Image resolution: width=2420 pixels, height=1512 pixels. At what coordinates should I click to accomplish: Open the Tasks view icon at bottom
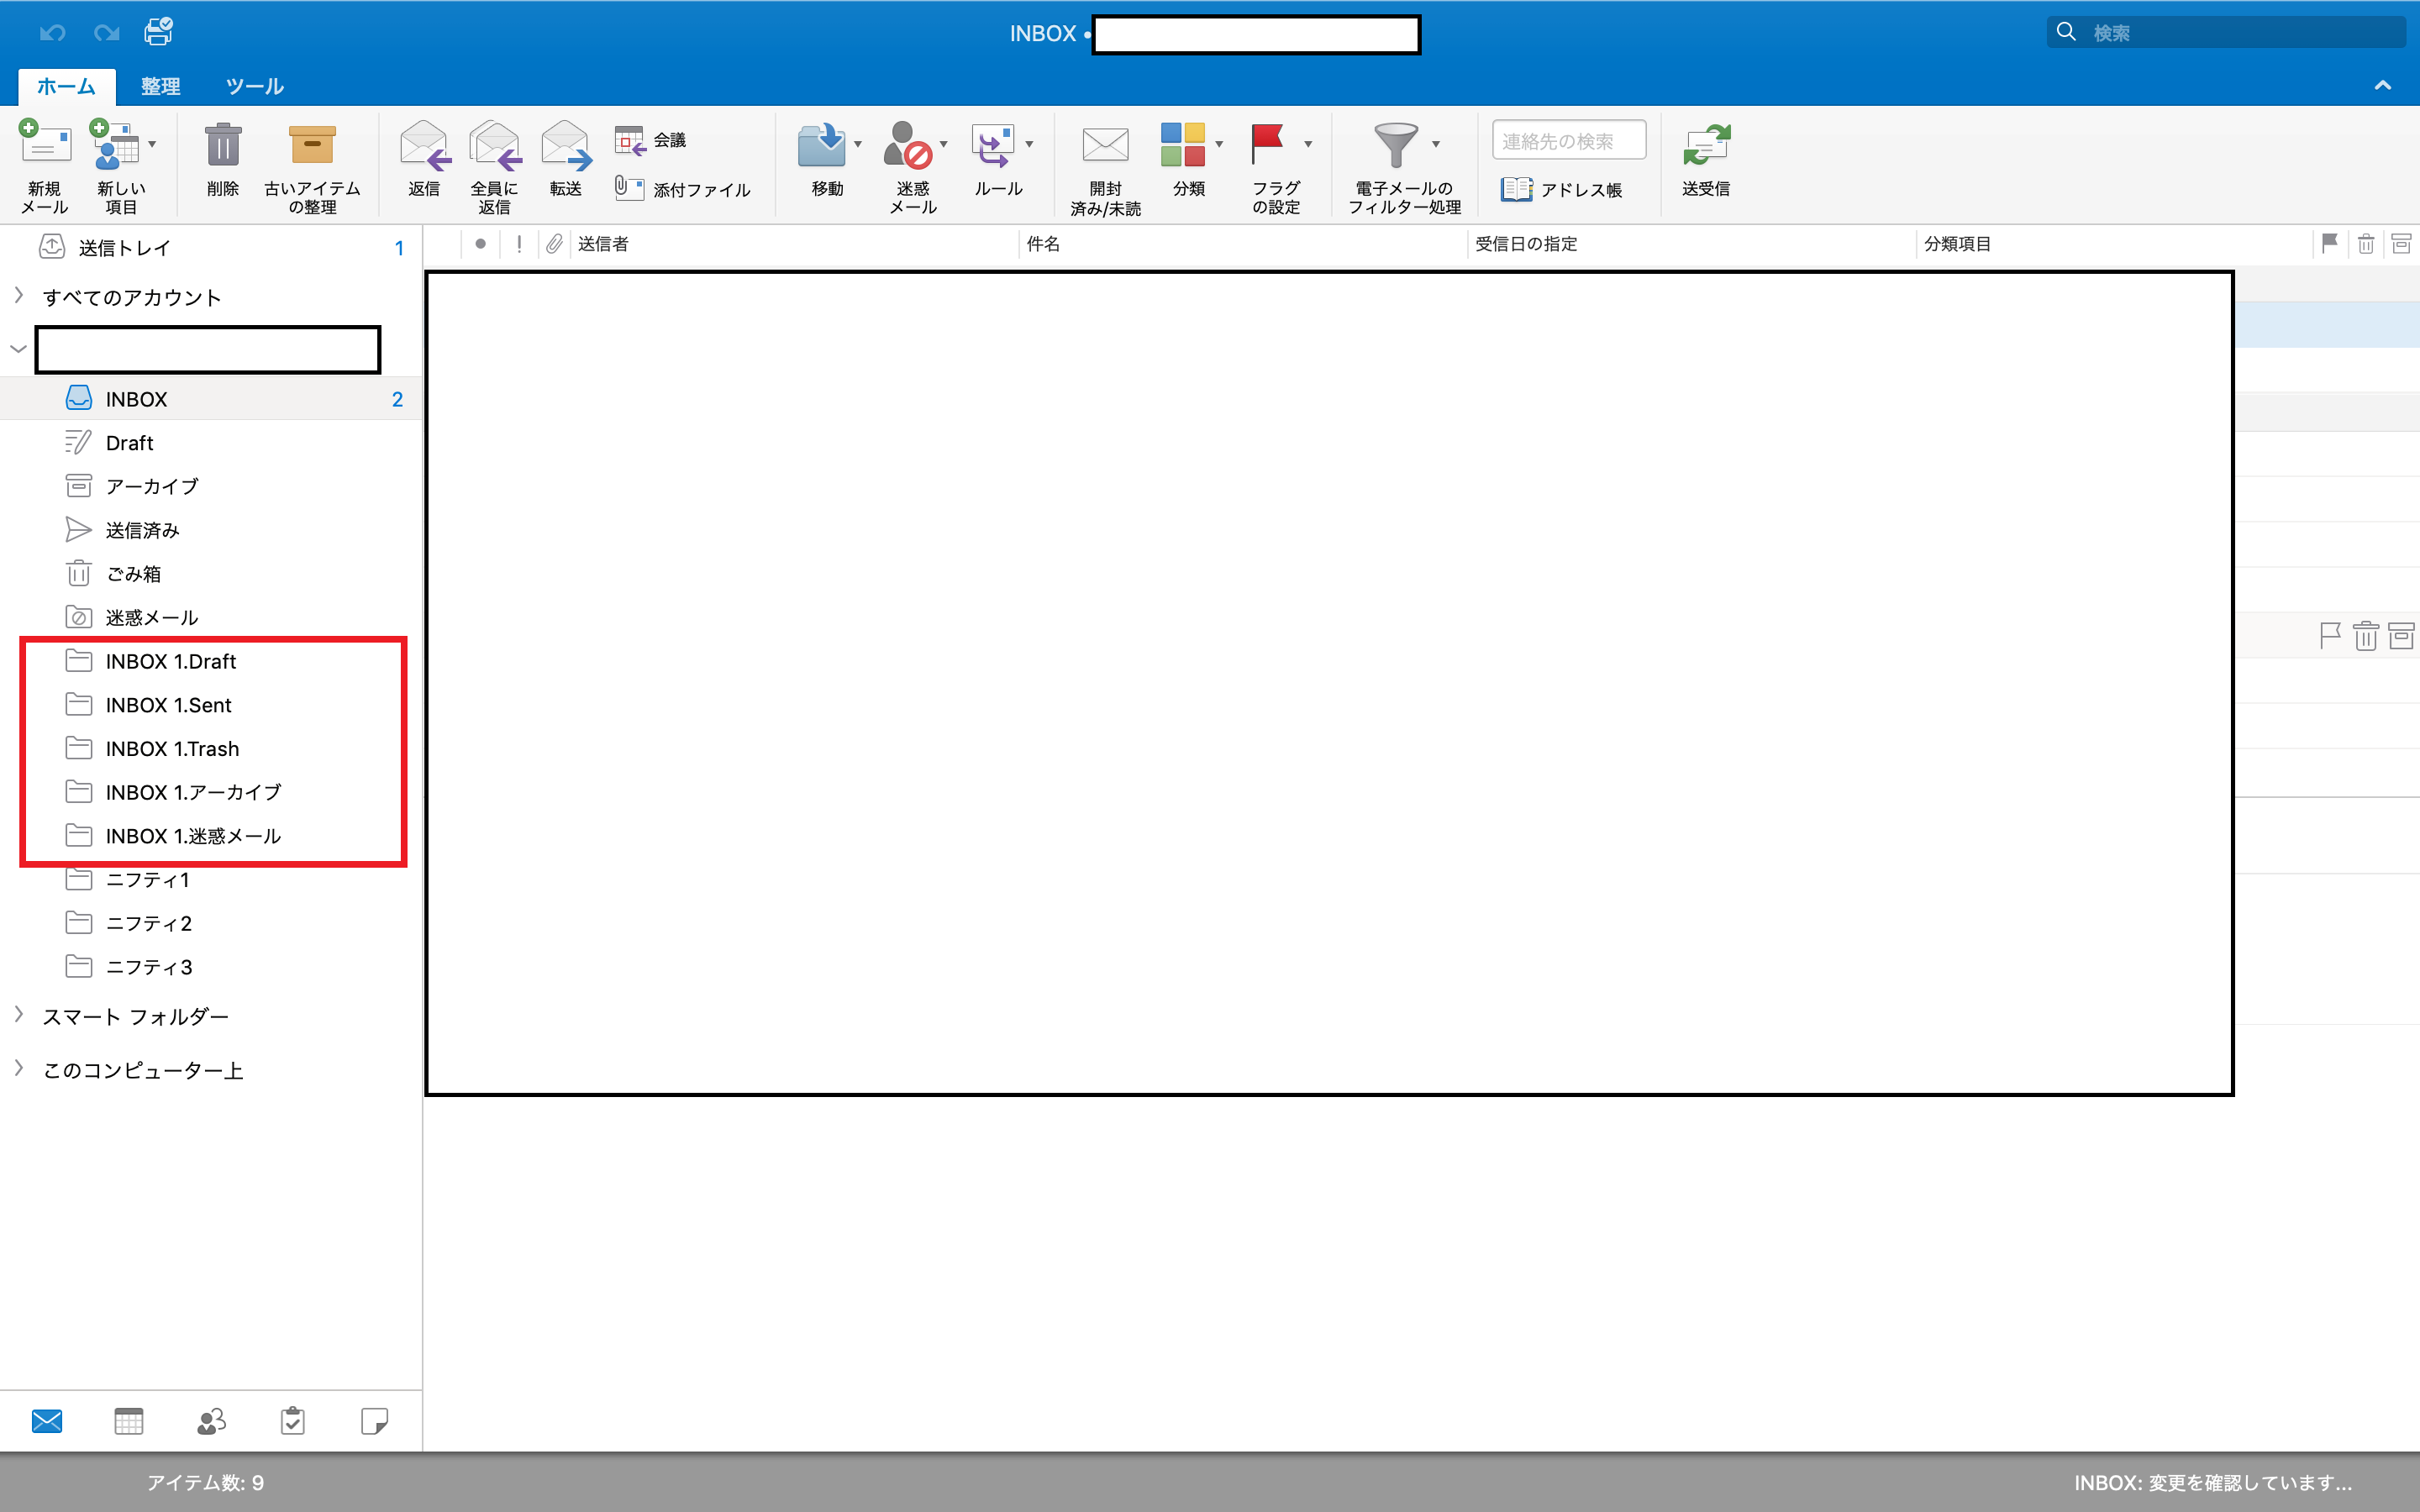click(293, 1421)
